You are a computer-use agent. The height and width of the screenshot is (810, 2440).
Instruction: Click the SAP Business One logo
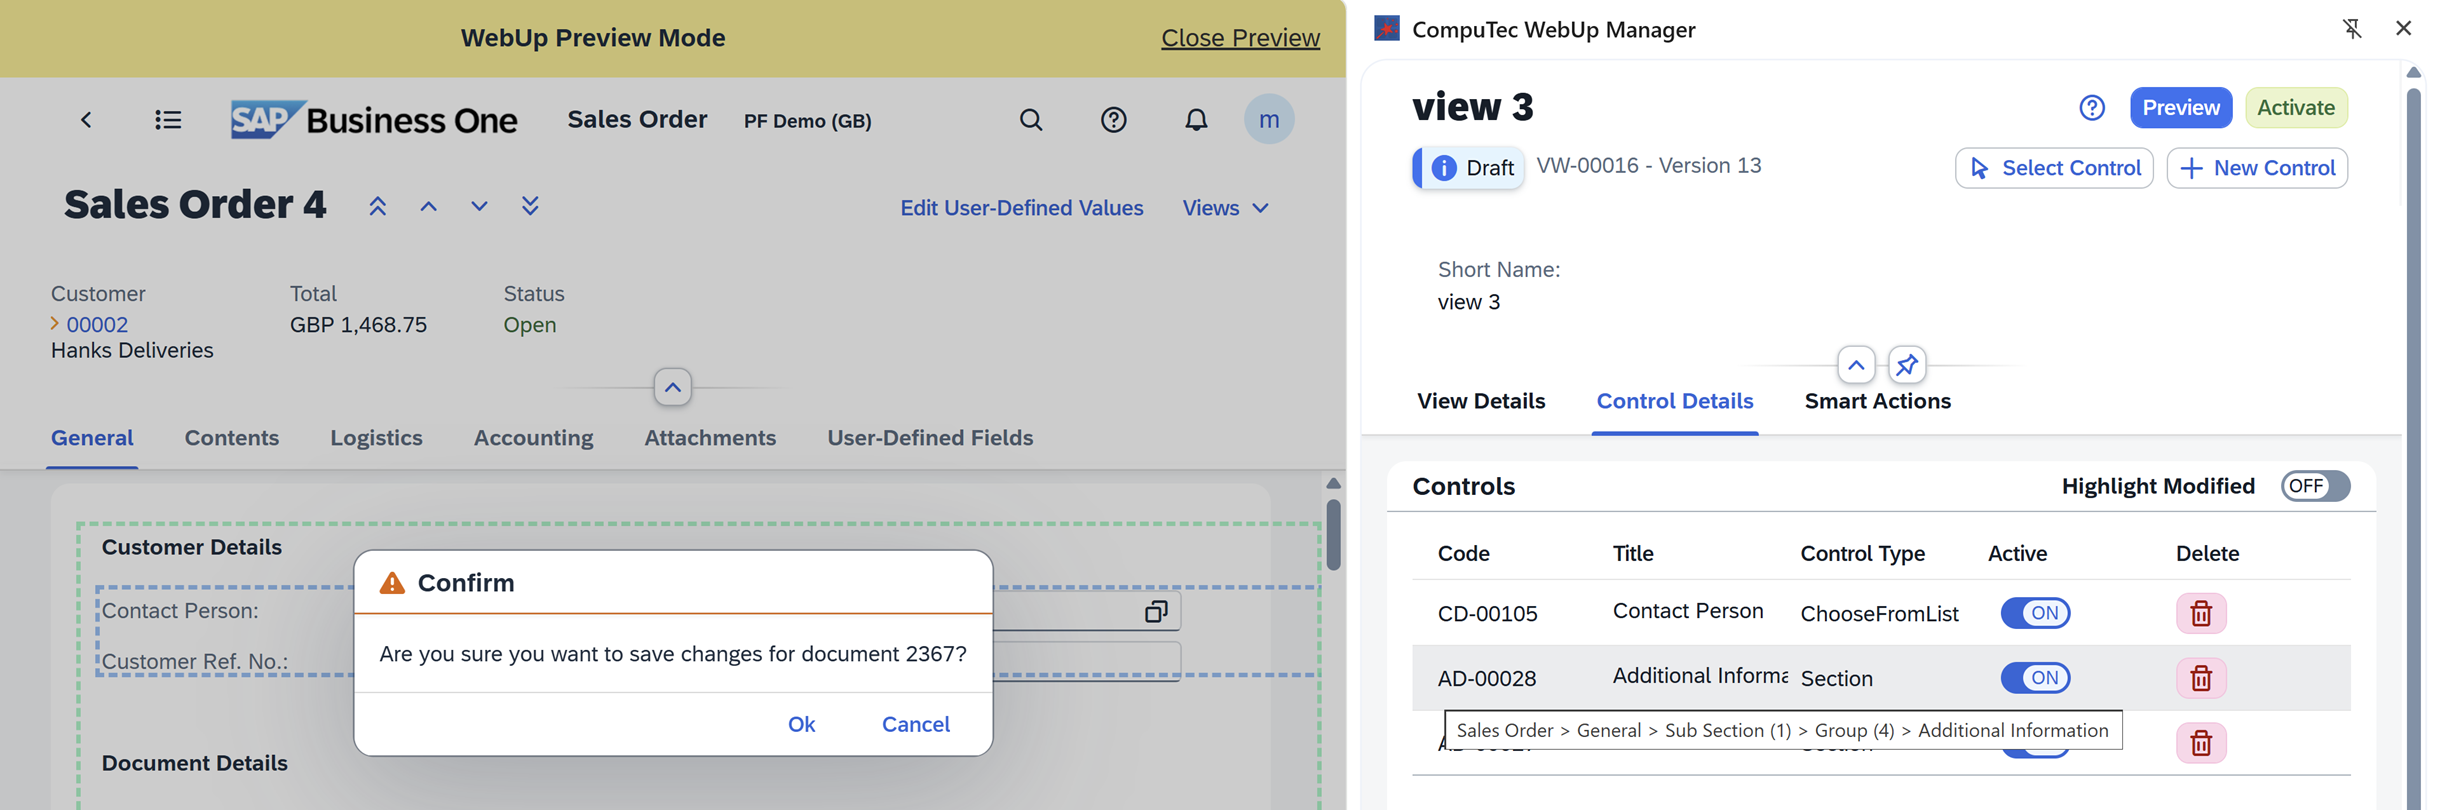tap(373, 120)
